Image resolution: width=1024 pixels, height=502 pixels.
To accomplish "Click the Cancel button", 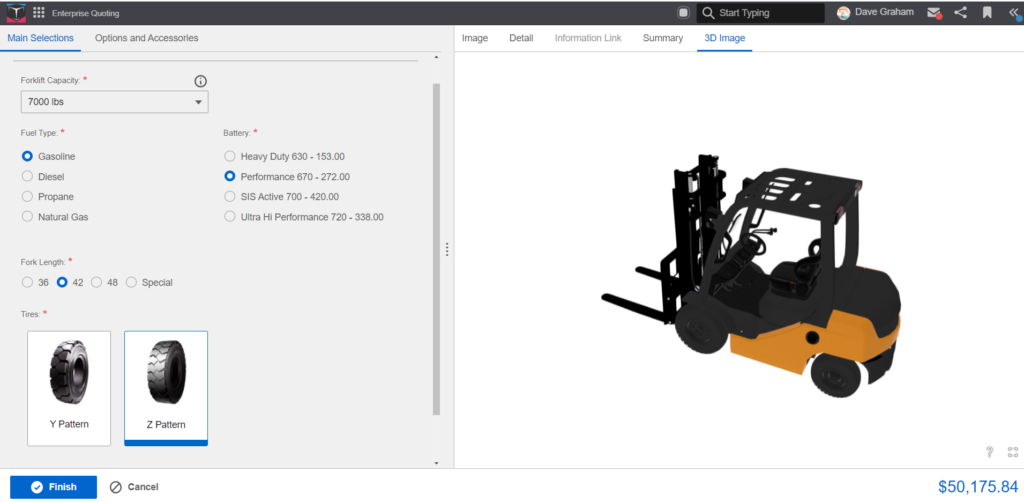I will point(134,487).
